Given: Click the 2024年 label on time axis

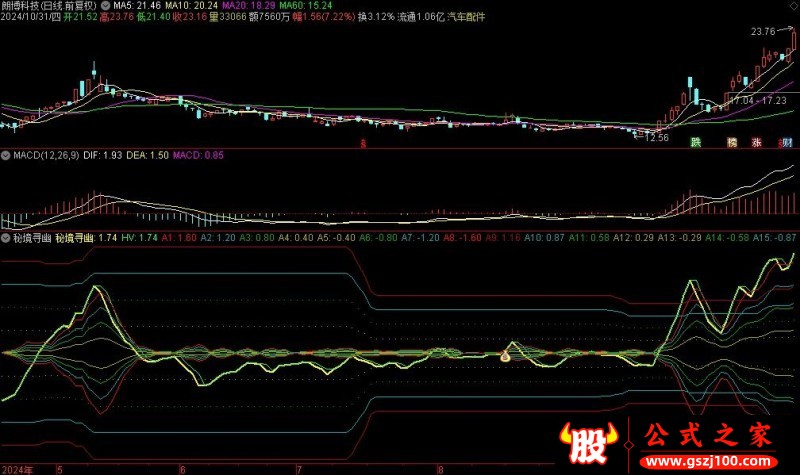Looking at the screenshot, I should coord(17,469).
